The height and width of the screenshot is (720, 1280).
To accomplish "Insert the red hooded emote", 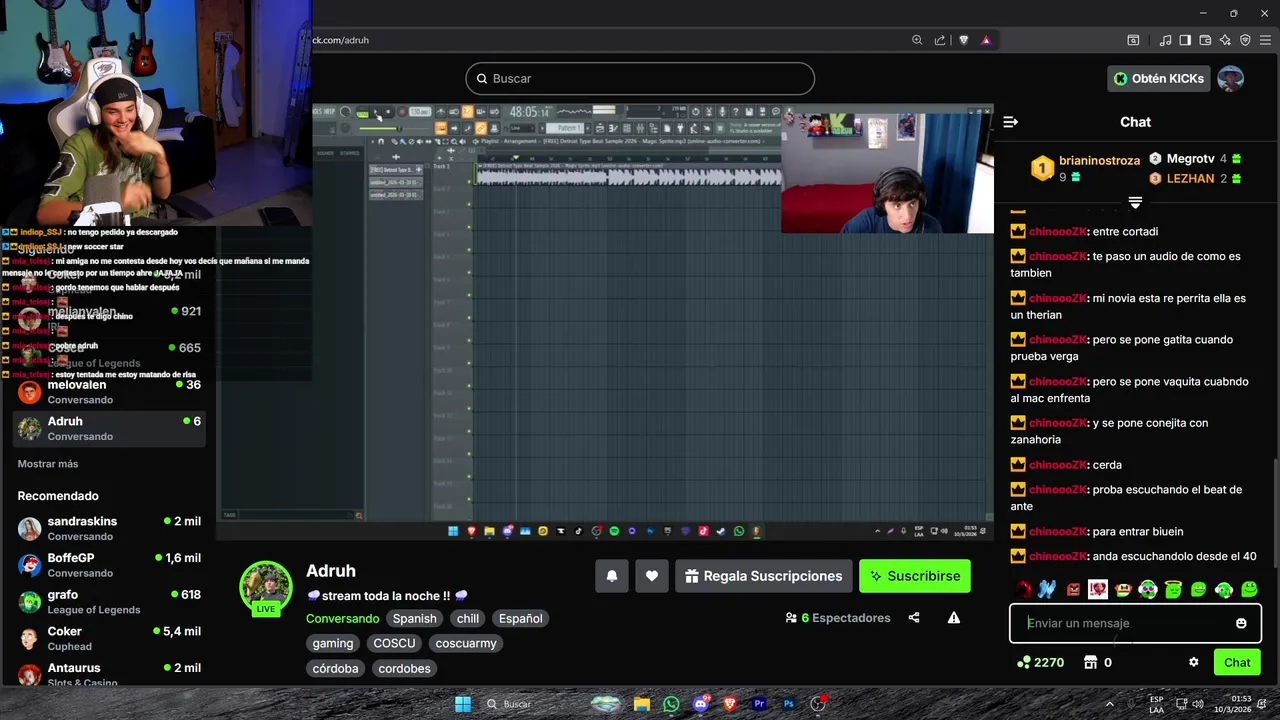I will tap(1023, 590).
